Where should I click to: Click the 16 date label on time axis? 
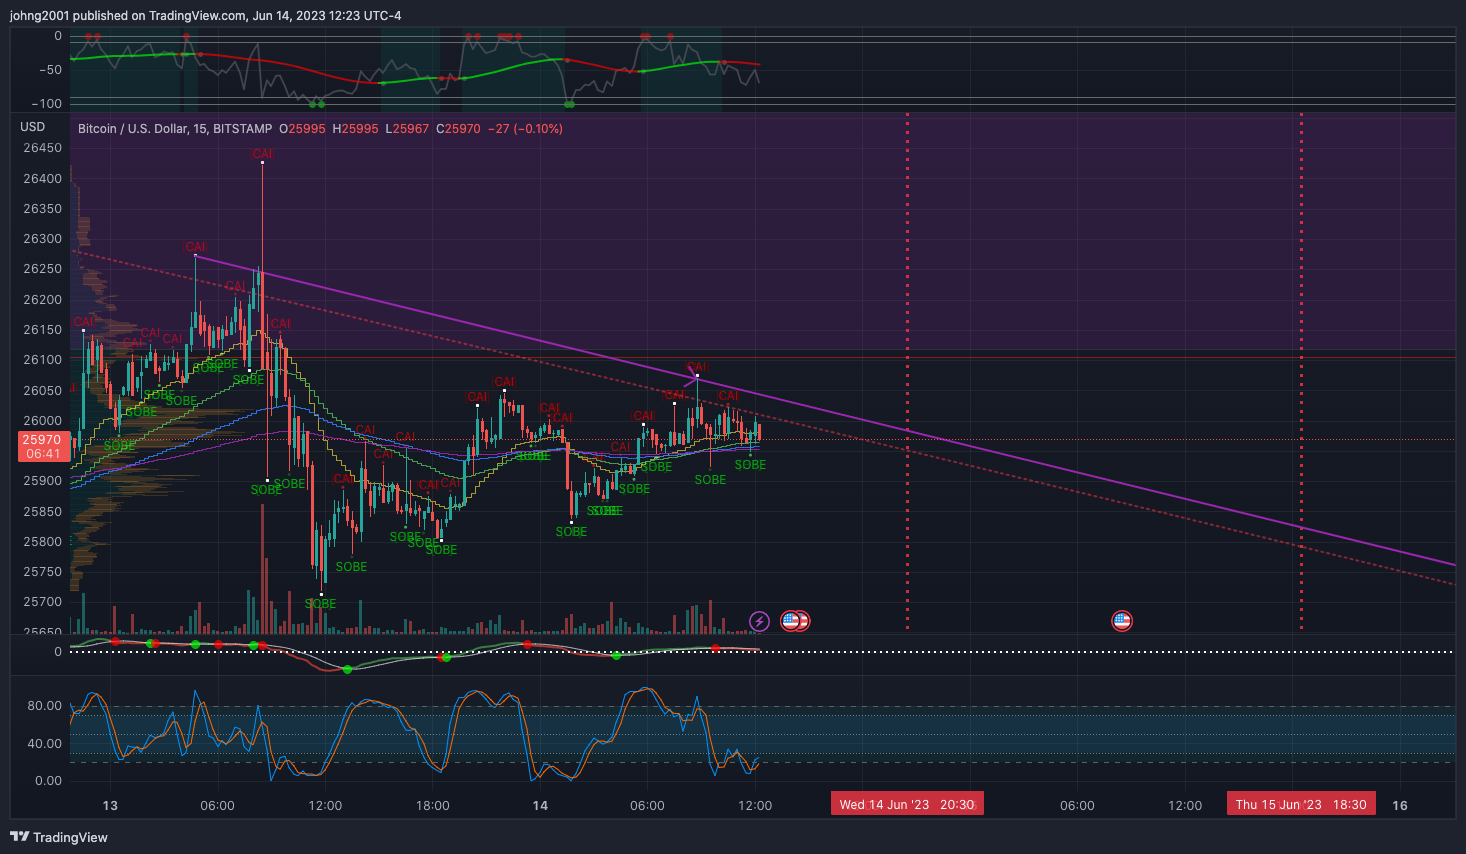(x=1400, y=805)
